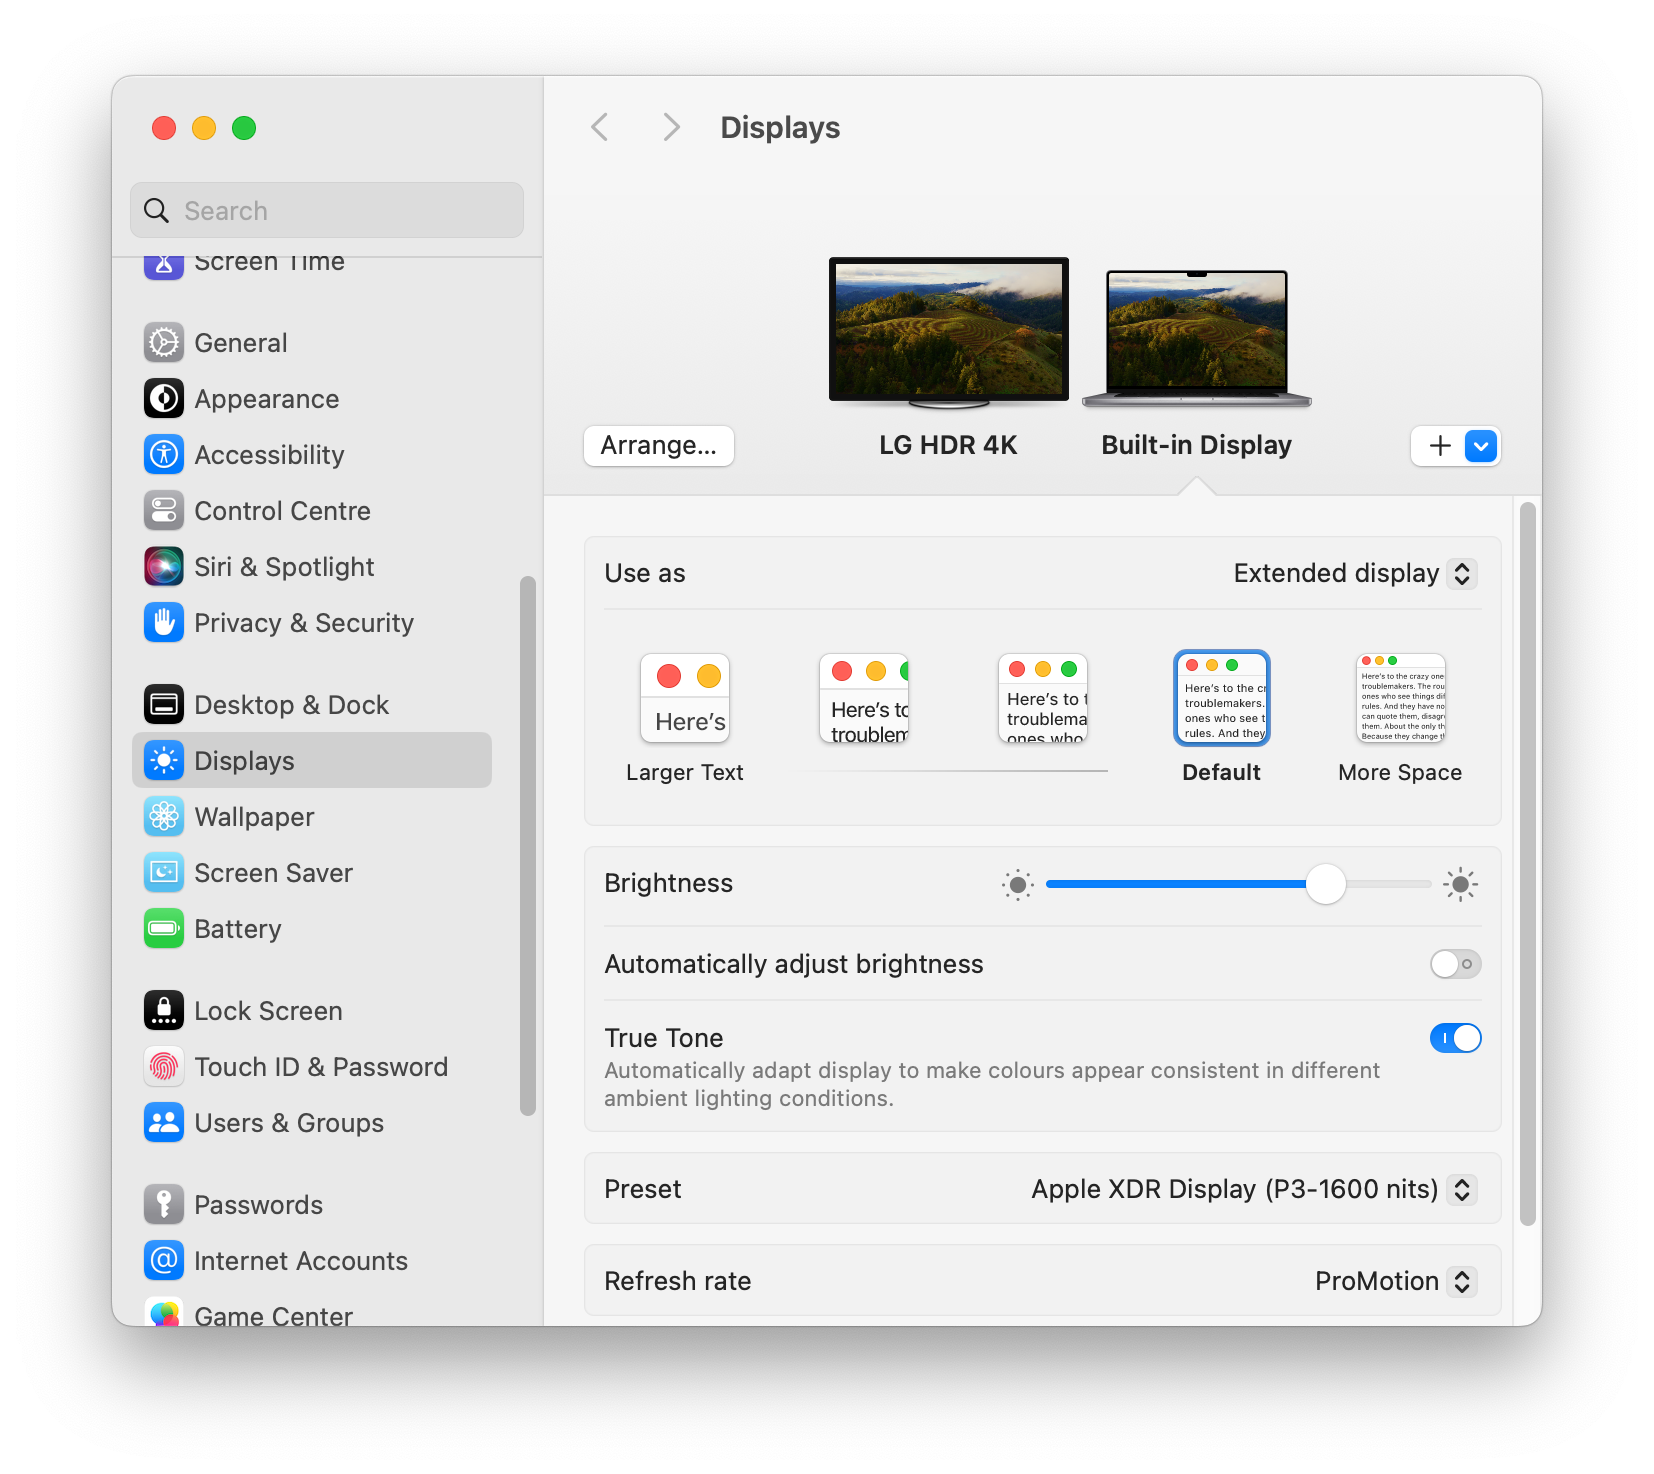Screen dimensions: 1654x1474
Task: Click the Users & Groups icon
Action: tap(164, 1123)
